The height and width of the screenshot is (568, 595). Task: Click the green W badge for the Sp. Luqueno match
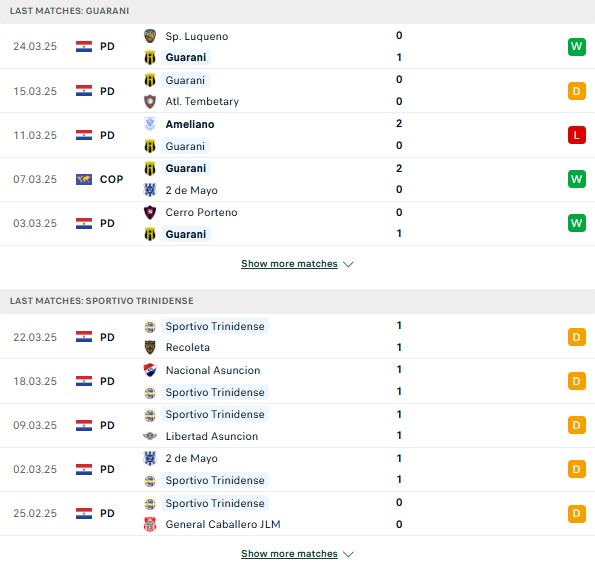pyautogui.click(x=576, y=47)
